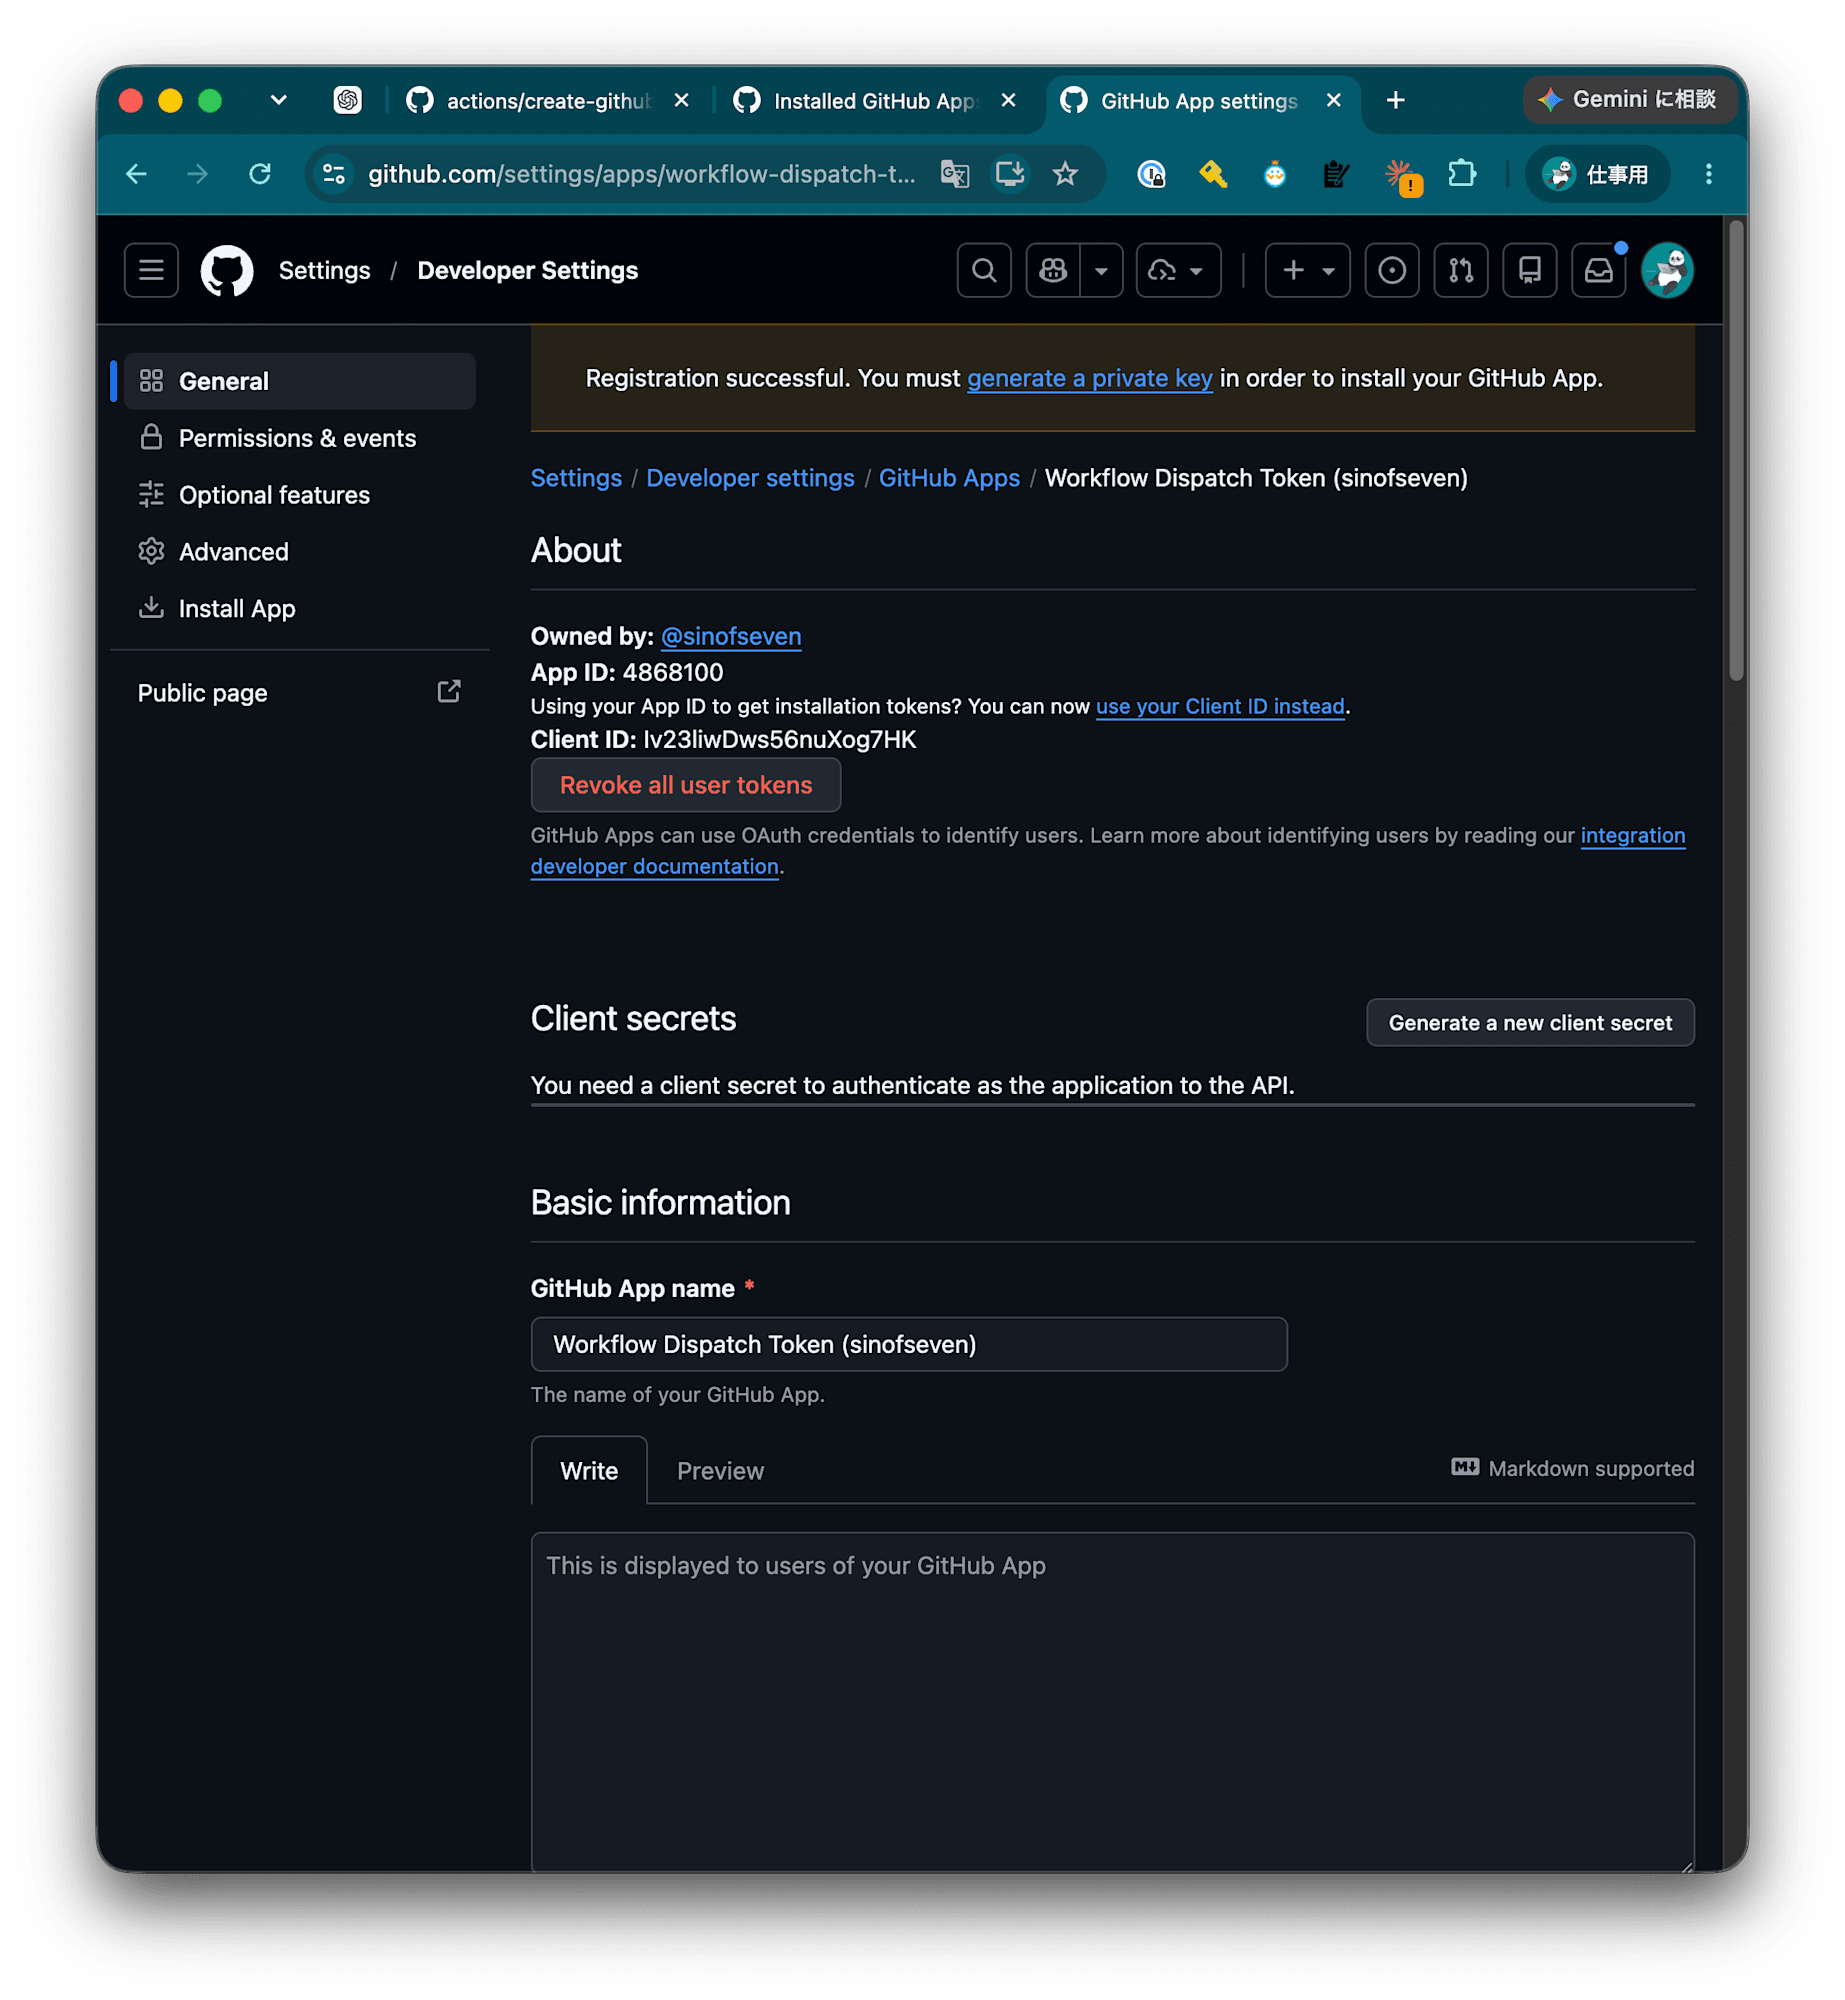Open Copilot chat icon in header
The image size is (1845, 2000).
pyautogui.click(x=1052, y=270)
